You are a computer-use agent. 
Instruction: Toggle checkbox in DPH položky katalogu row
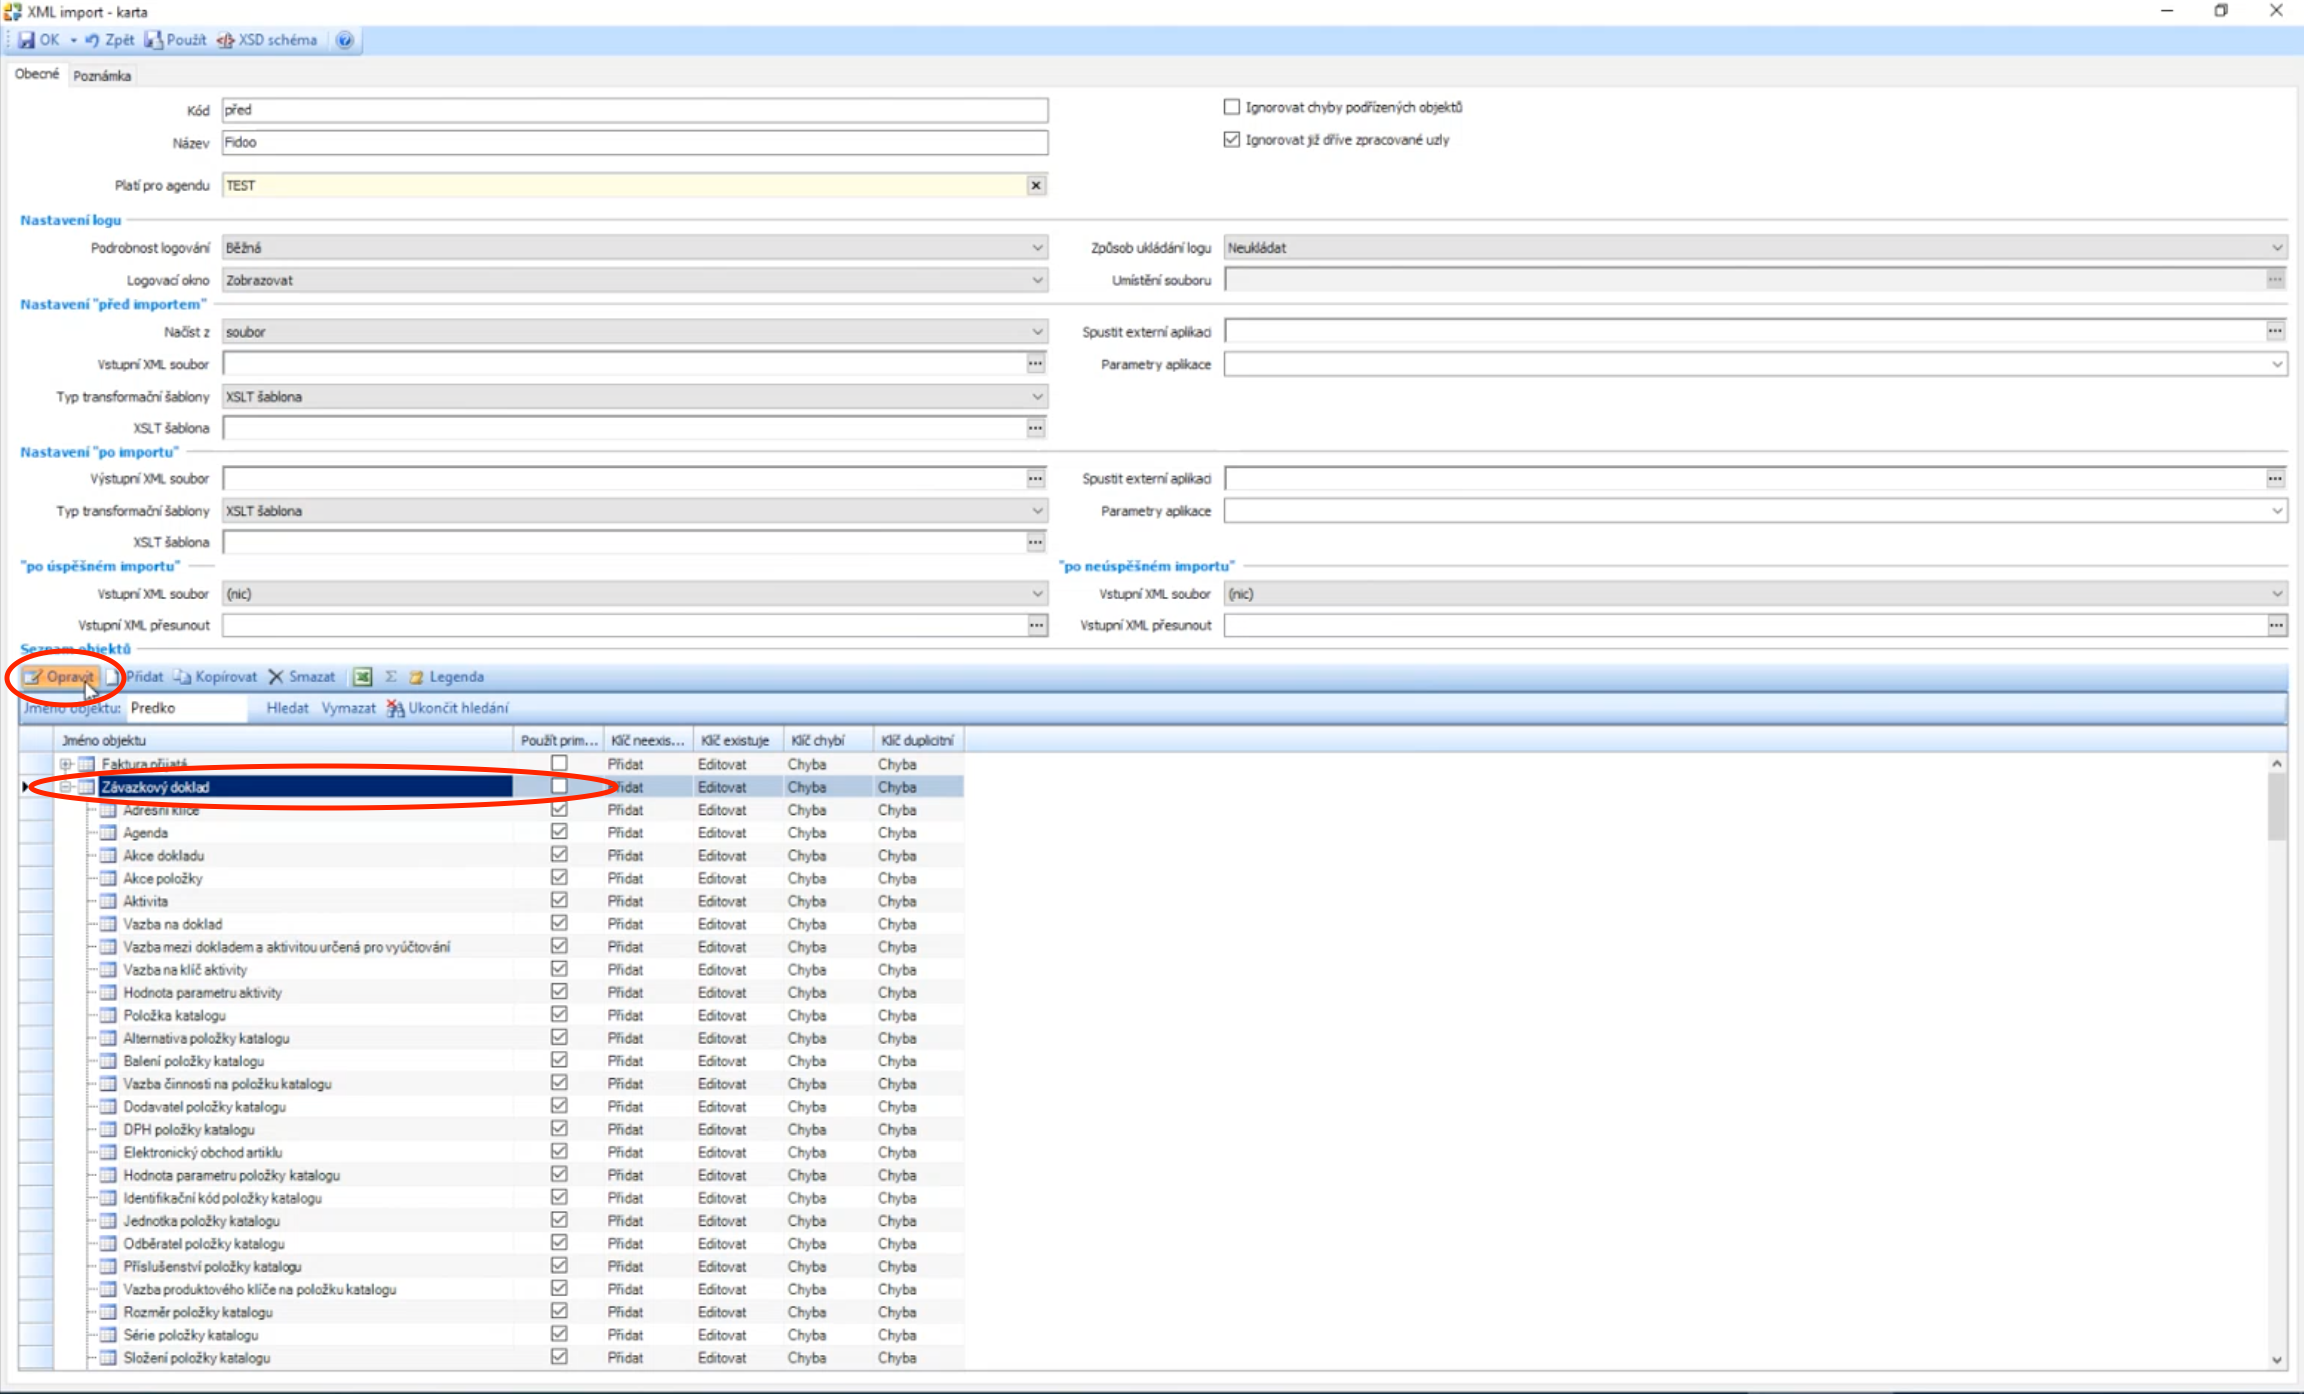click(x=559, y=1128)
